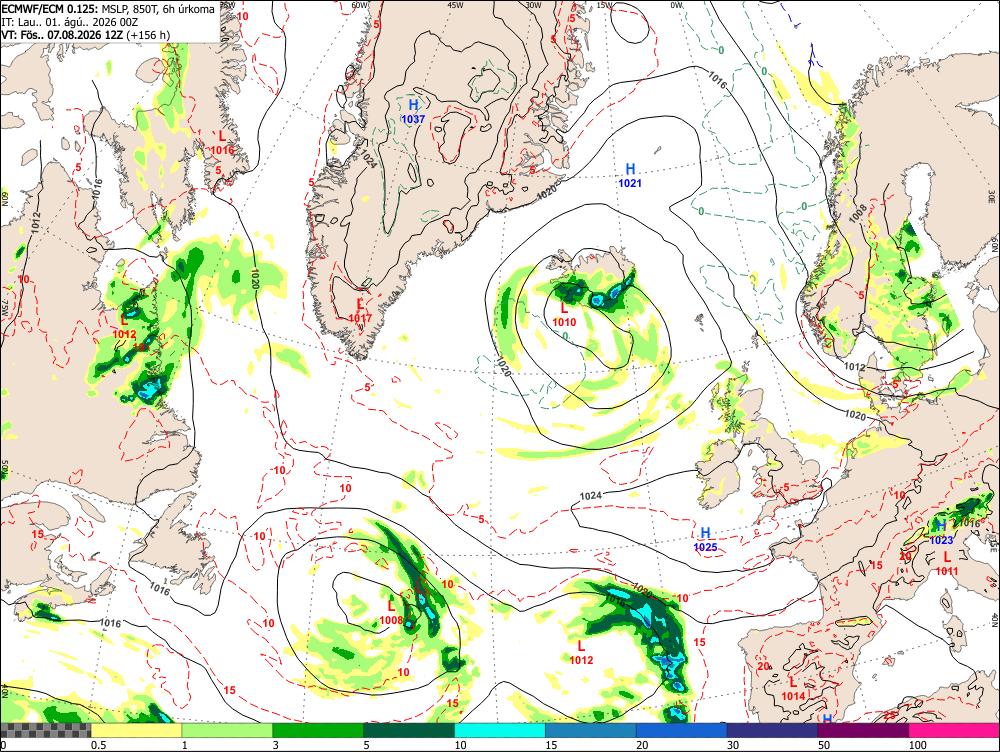Pick the teal-blue 15–20 precipitation swatch
The width and height of the screenshot is (1000, 752).
(x=591, y=730)
